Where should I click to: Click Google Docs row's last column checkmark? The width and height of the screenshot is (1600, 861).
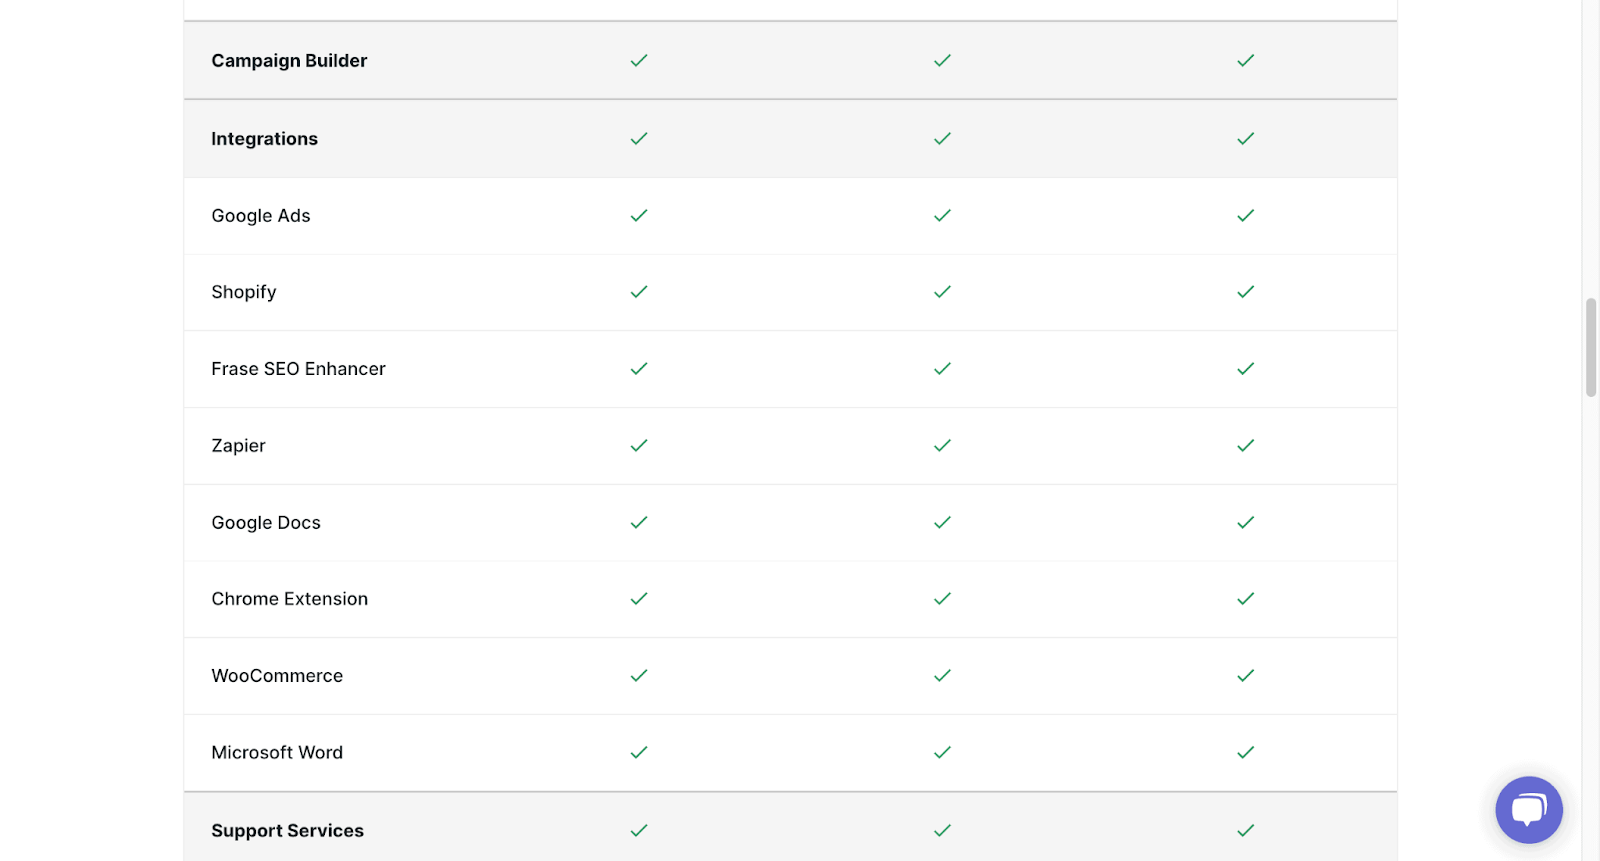pyautogui.click(x=1245, y=523)
